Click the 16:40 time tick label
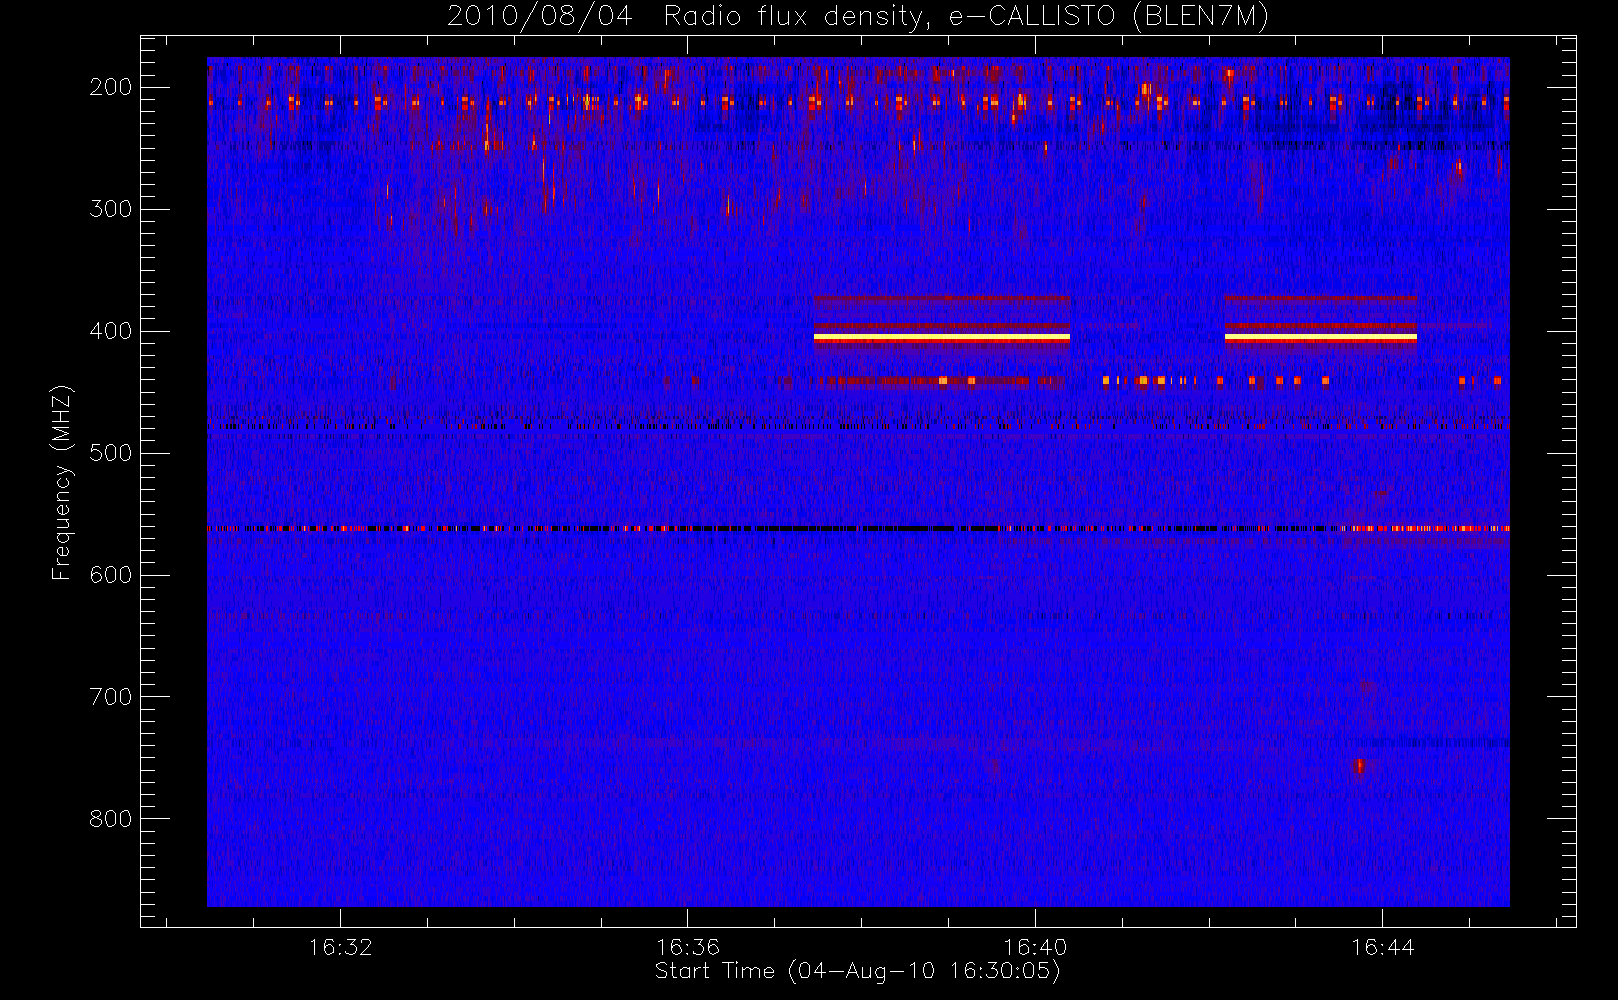This screenshot has height=1000, width=1618. 1035,946
